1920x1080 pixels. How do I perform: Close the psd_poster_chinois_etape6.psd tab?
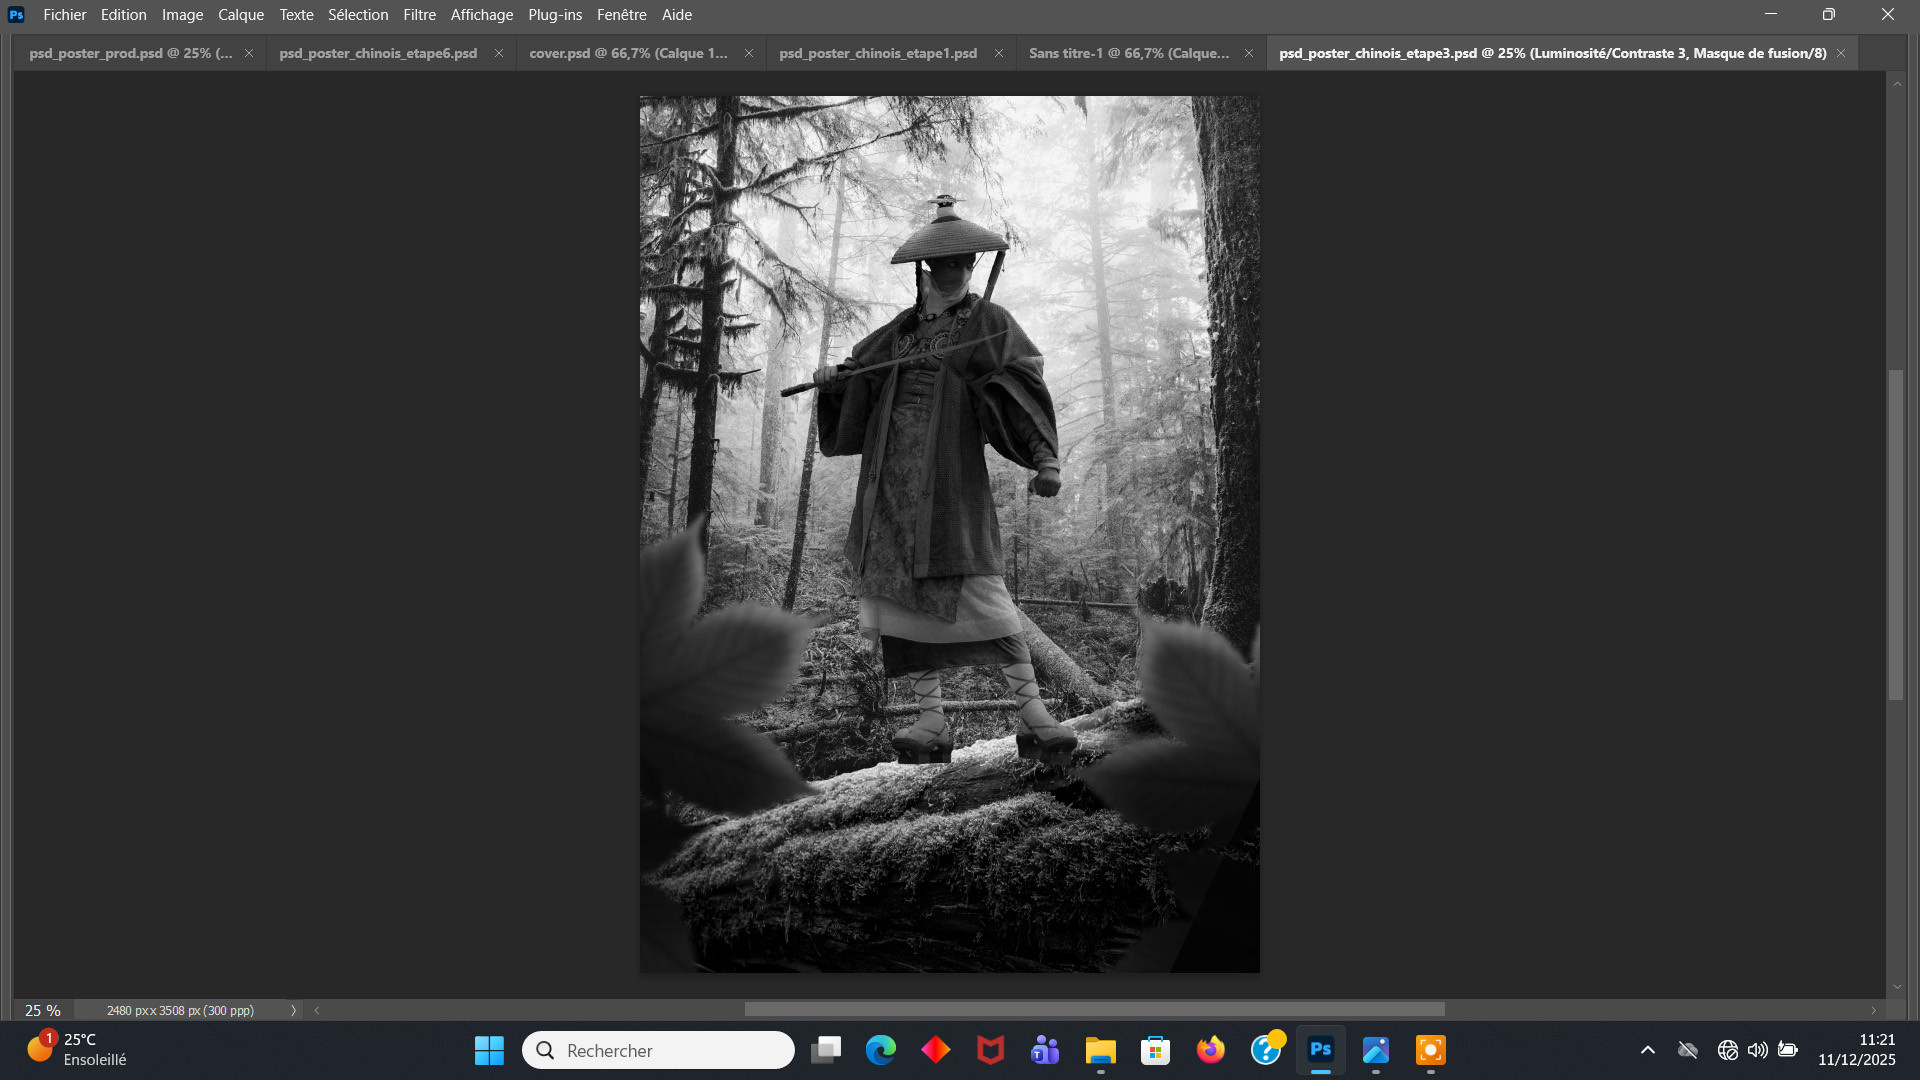pos(499,53)
